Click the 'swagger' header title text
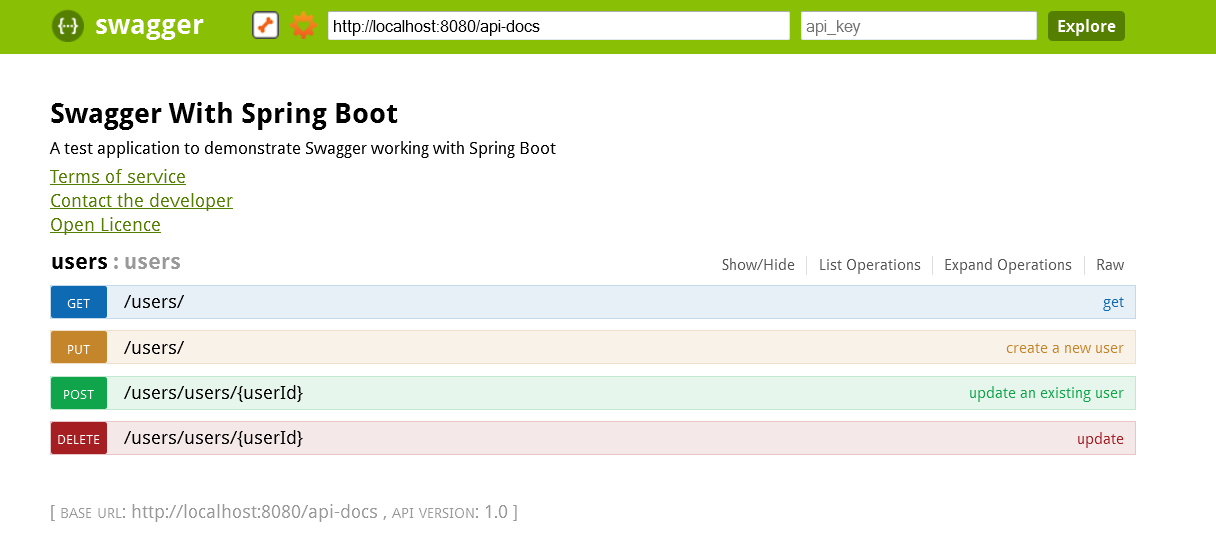Viewport: 1216px width, 538px height. pyautogui.click(x=149, y=26)
